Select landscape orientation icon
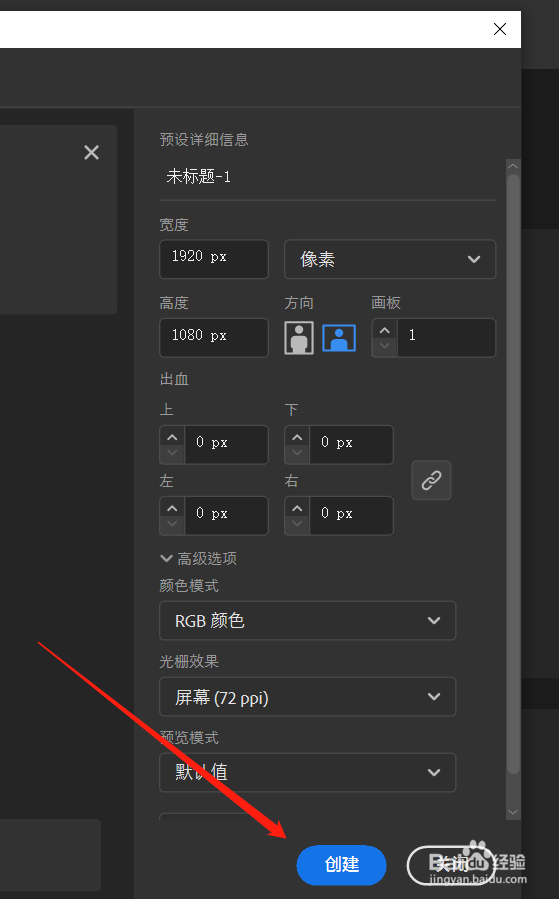 339,338
